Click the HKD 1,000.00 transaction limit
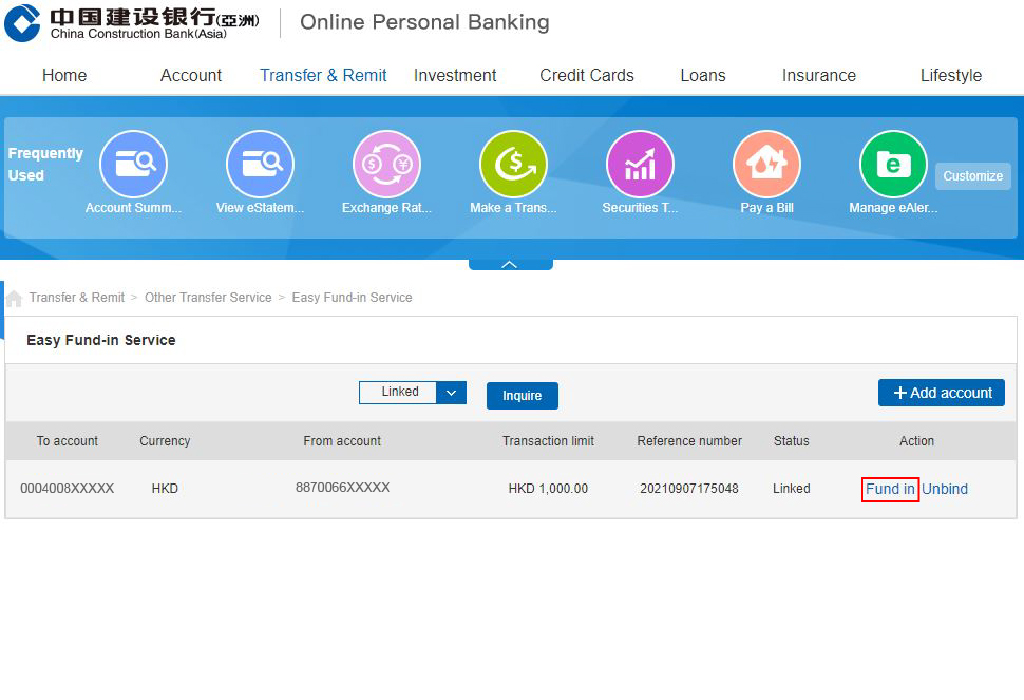Image resolution: width=1024 pixels, height=700 pixels. (x=549, y=488)
